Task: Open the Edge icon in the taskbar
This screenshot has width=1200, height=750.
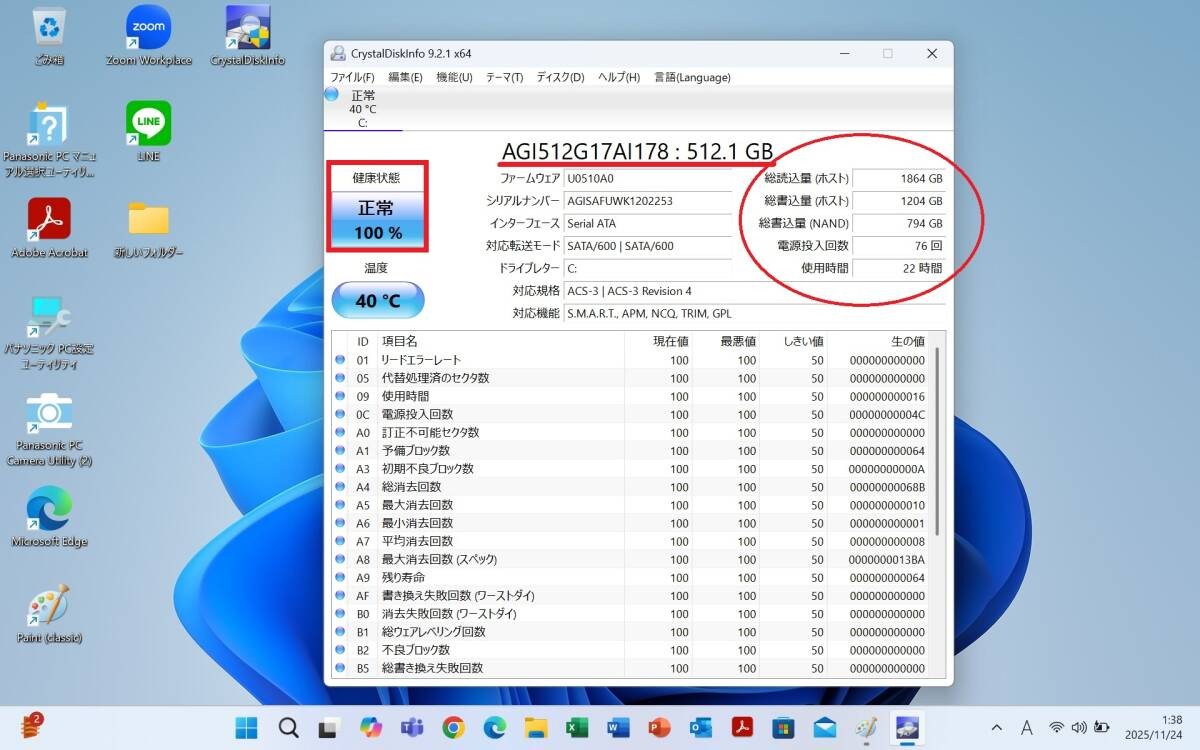Action: coord(495,728)
